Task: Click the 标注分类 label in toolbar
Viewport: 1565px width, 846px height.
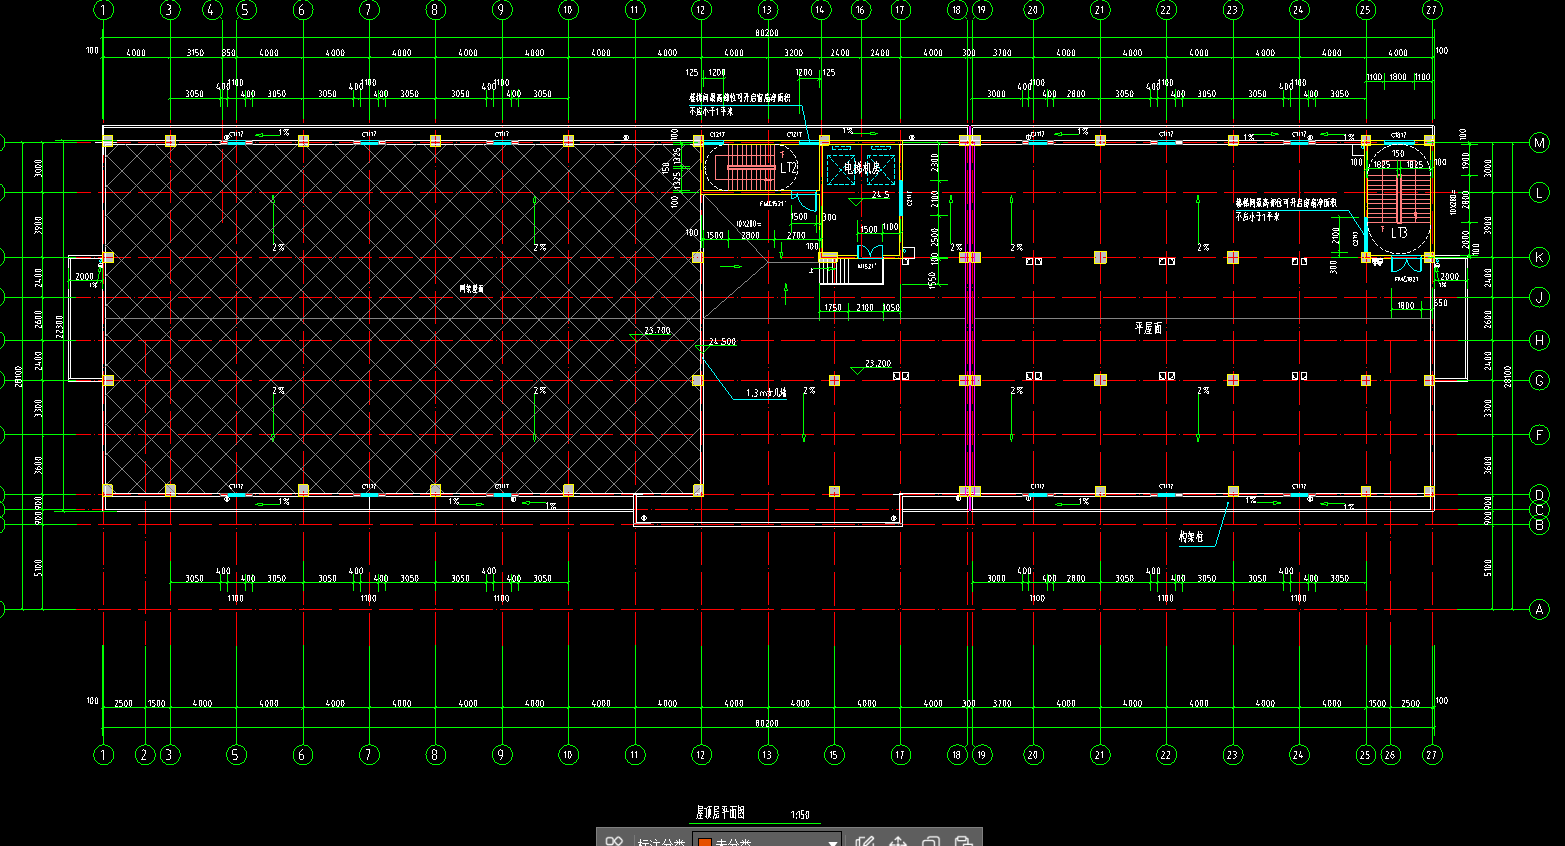Action: (661, 842)
